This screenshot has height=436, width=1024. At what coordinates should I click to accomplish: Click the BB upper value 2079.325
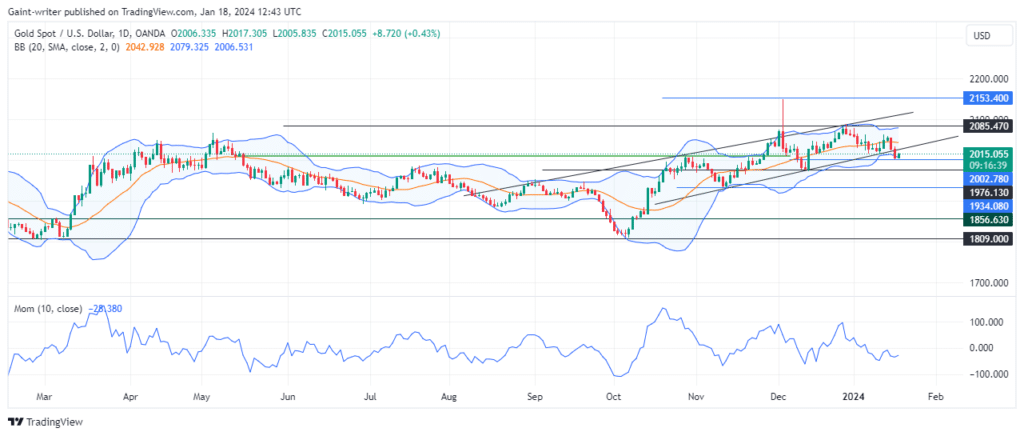coord(189,47)
